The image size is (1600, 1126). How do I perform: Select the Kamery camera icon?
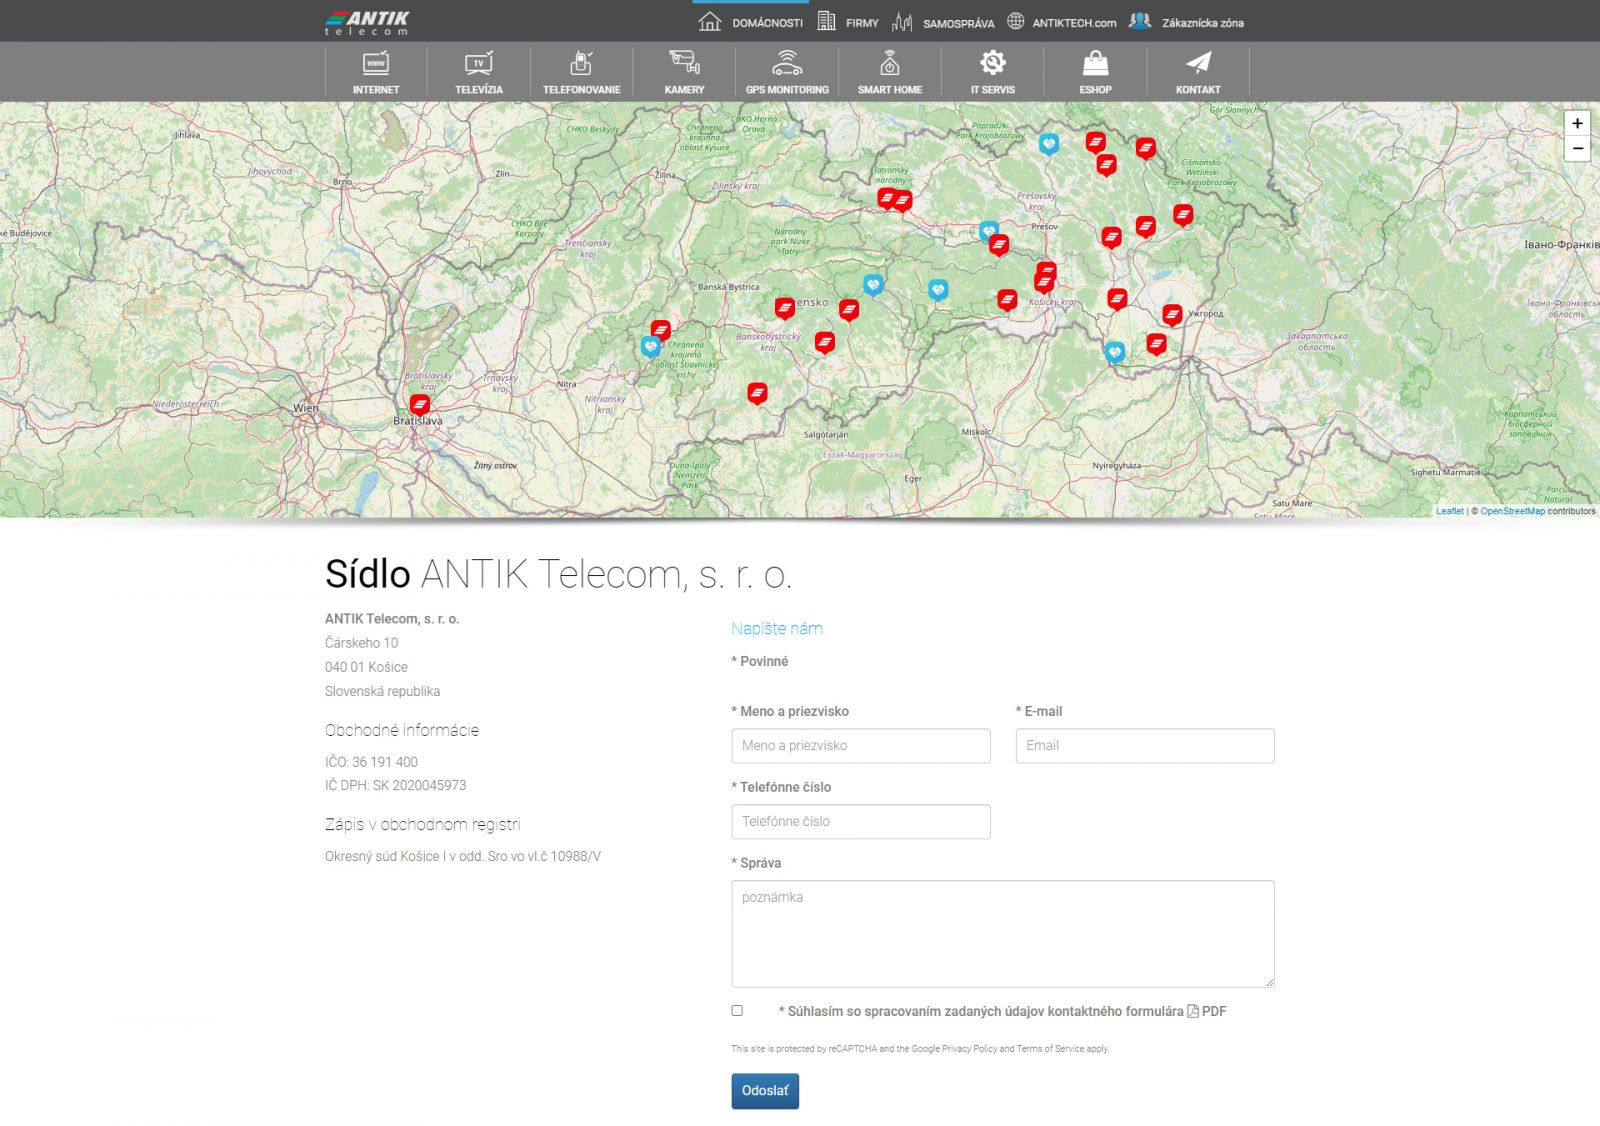point(684,64)
